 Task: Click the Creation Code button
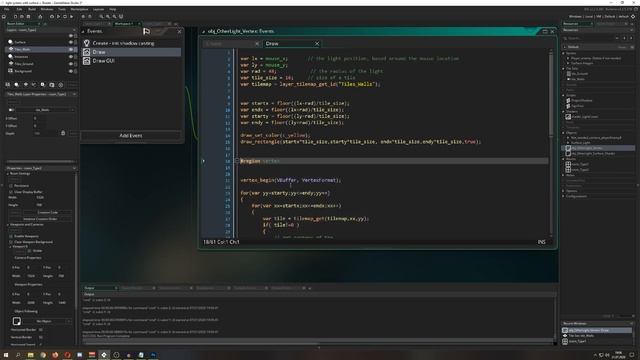point(47,213)
